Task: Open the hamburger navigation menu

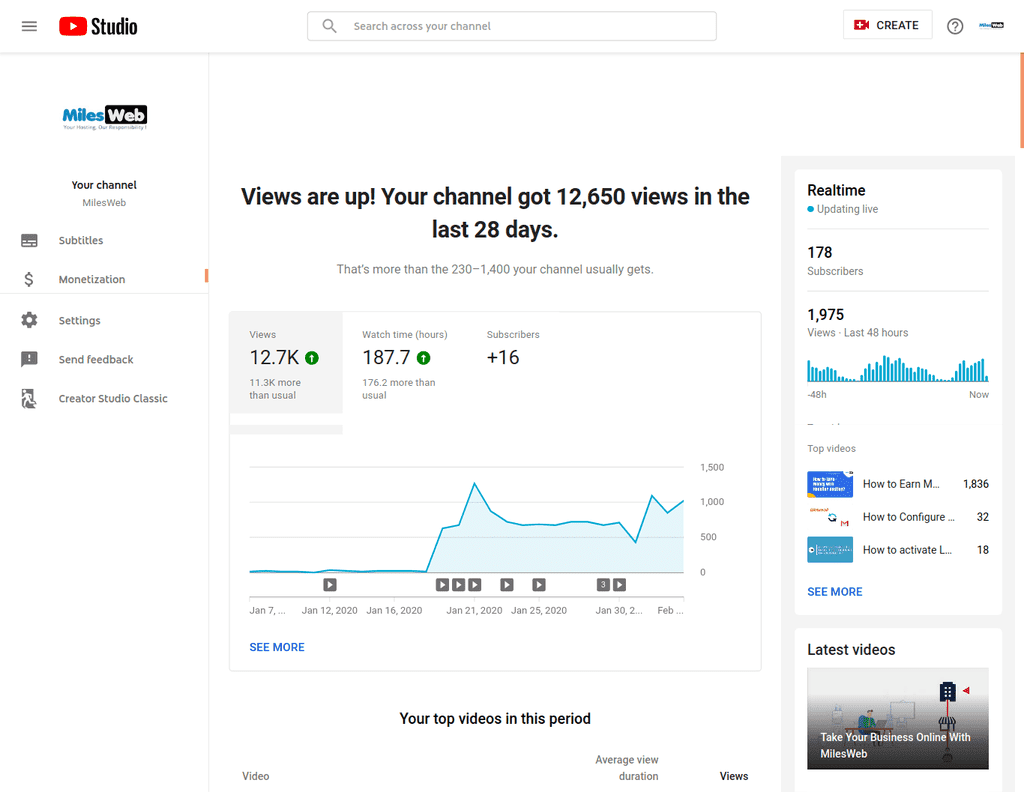Action: (29, 26)
